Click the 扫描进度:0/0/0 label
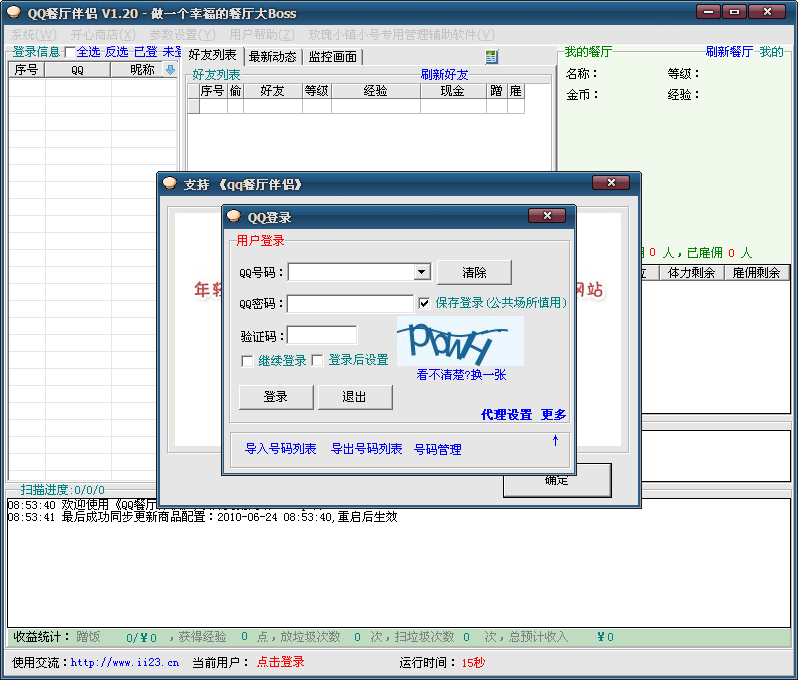Screen dimensions: 798x680 (63, 490)
